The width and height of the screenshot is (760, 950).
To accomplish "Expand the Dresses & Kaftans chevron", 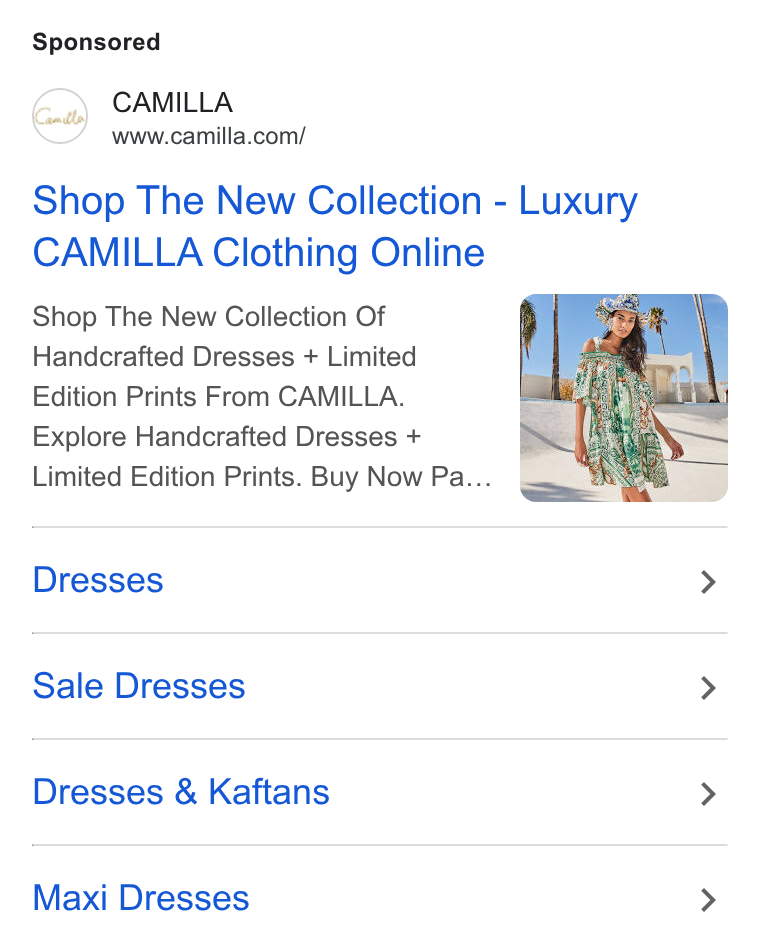I will pos(708,794).
